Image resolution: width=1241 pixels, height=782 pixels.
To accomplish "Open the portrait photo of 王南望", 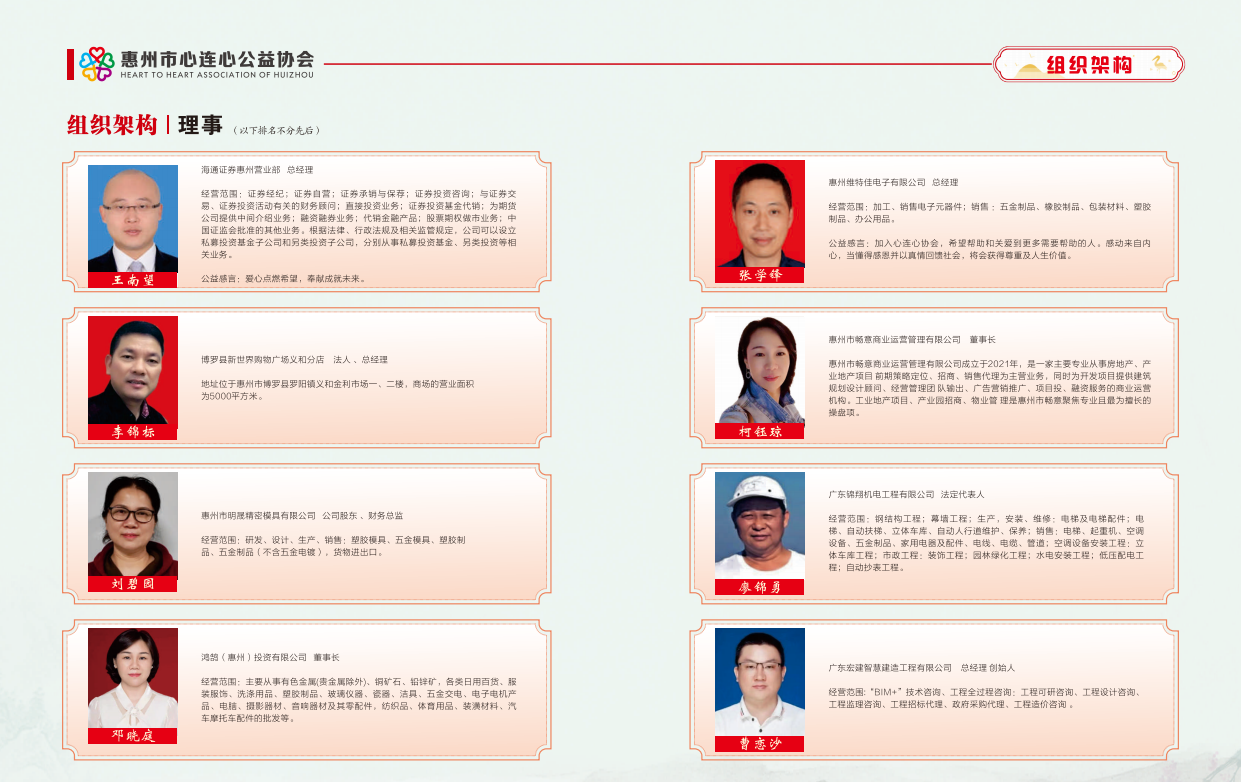I will pyautogui.click(x=133, y=218).
